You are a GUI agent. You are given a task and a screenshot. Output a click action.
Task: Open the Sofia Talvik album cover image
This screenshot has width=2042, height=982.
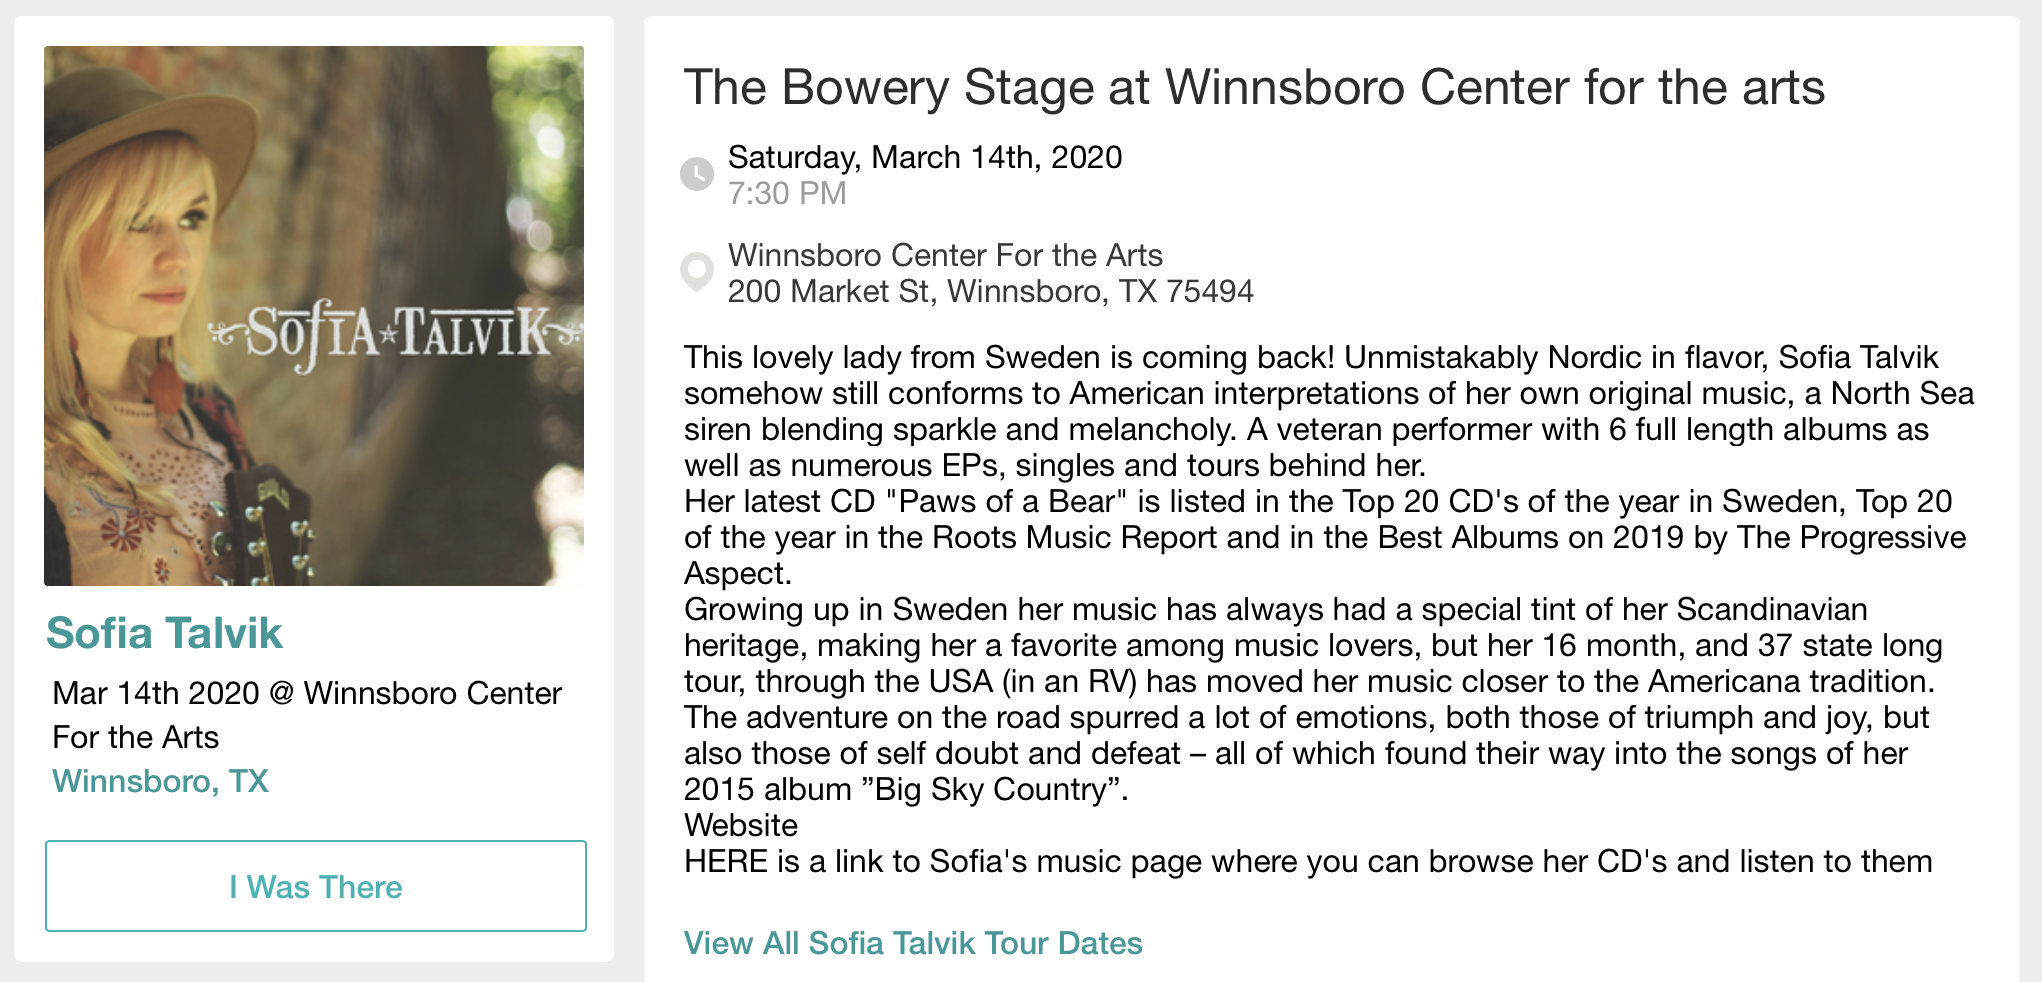(314, 316)
